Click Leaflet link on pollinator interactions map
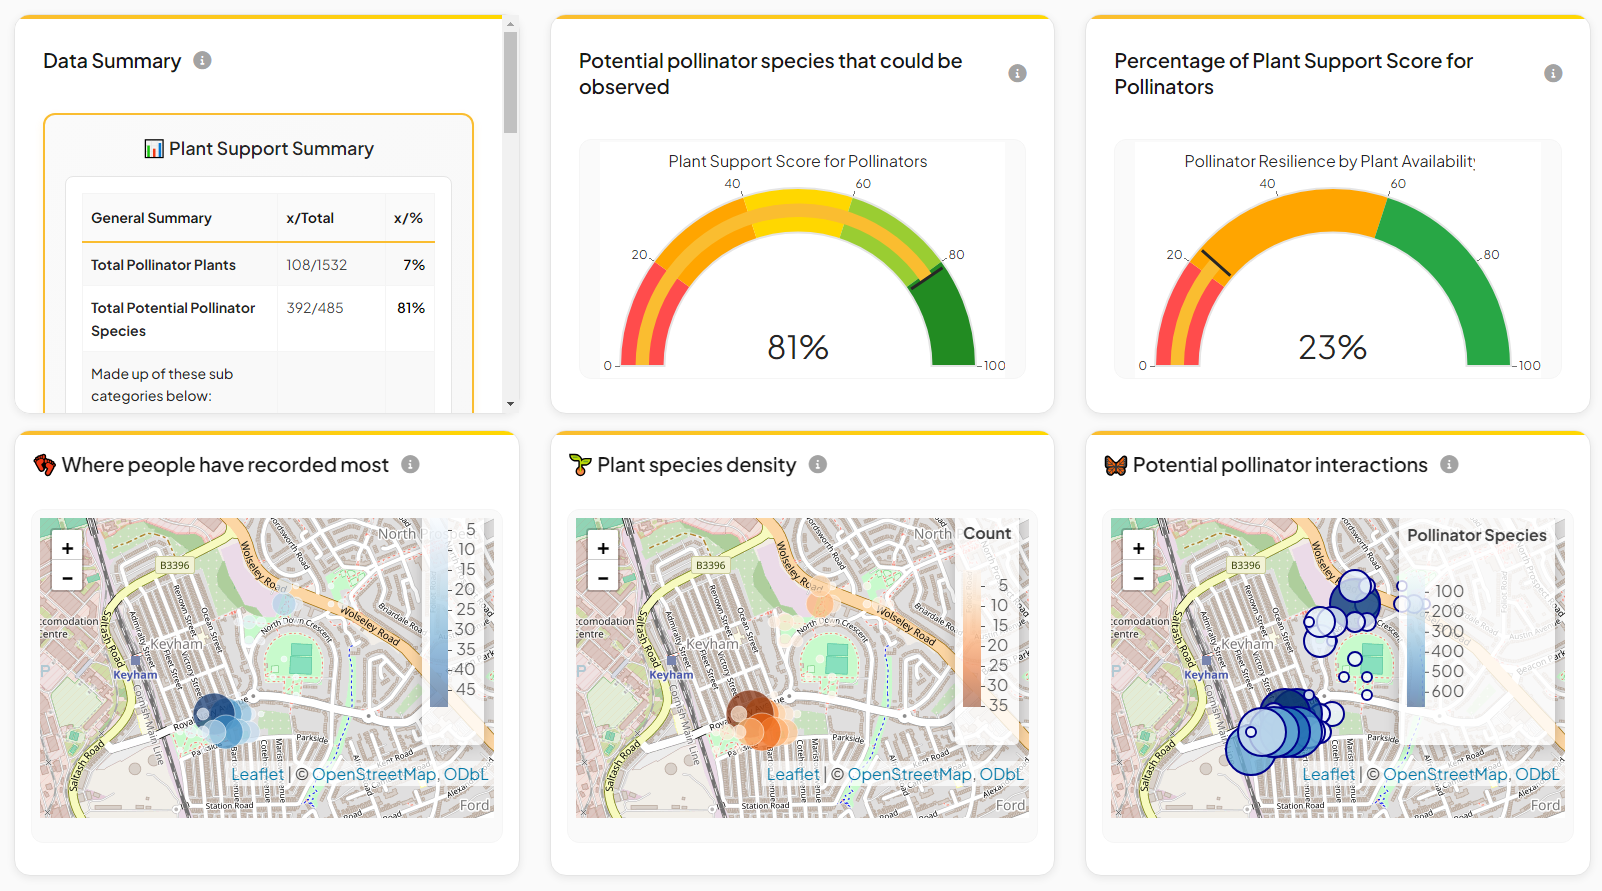 (1328, 774)
